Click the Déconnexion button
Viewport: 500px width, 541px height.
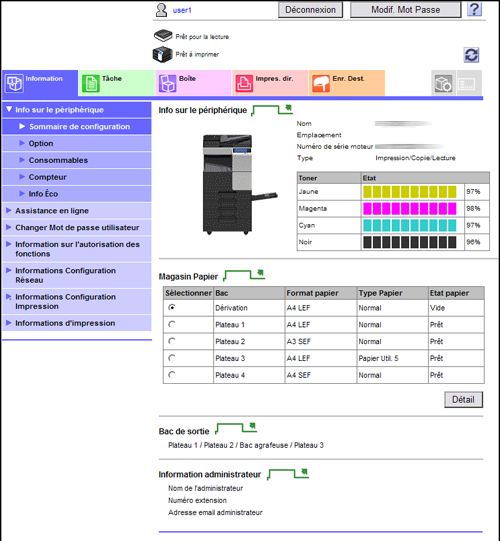click(x=311, y=10)
